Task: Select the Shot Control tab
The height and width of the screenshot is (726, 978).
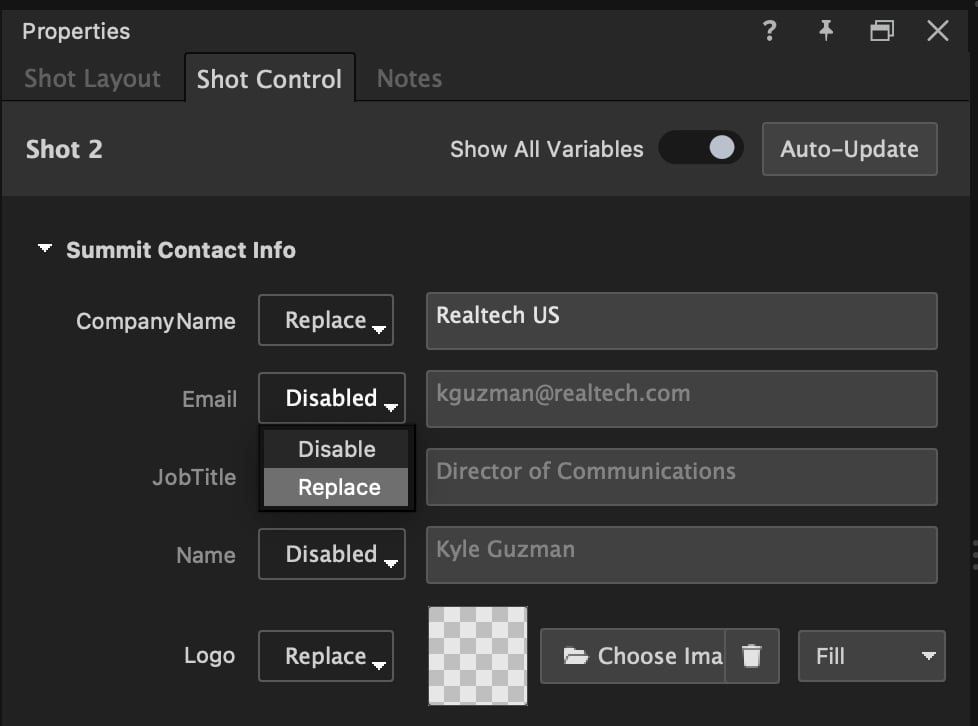Action: point(269,79)
